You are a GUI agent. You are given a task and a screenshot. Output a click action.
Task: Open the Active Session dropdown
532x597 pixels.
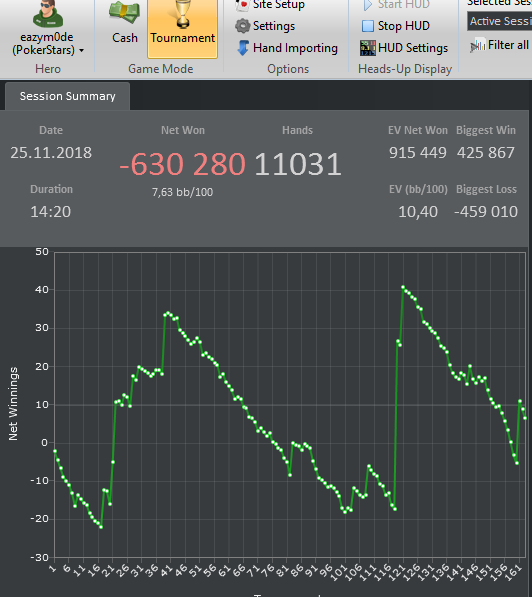pos(499,21)
